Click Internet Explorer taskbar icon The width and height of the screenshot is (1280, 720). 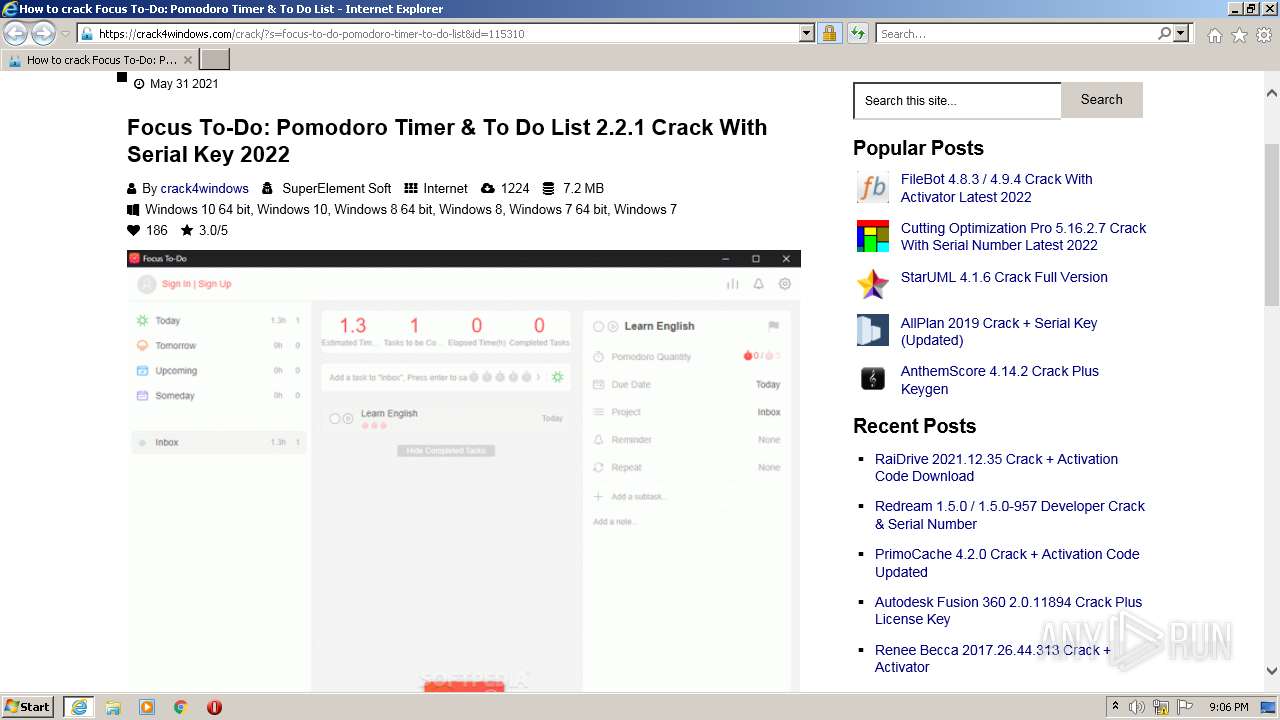(x=79, y=707)
